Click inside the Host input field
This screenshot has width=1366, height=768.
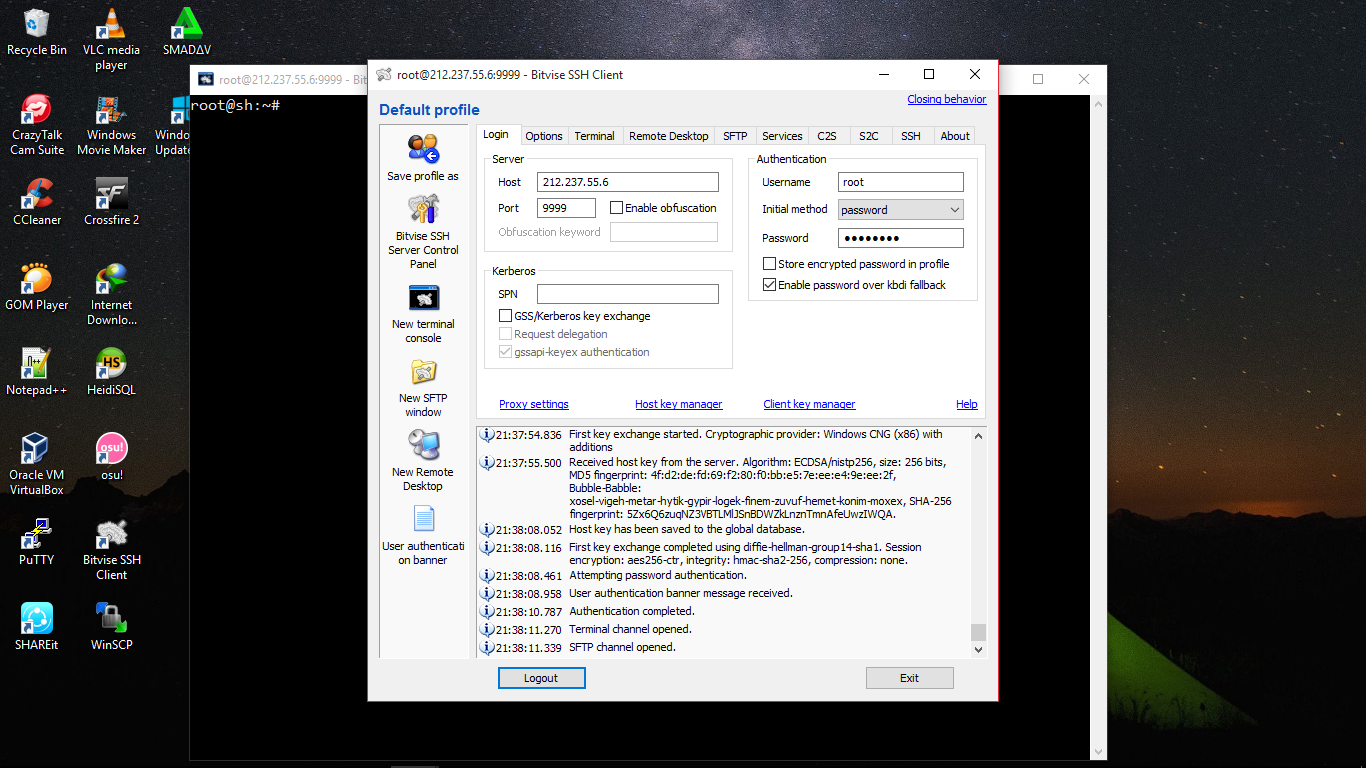pyautogui.click(x=627, y=182)
